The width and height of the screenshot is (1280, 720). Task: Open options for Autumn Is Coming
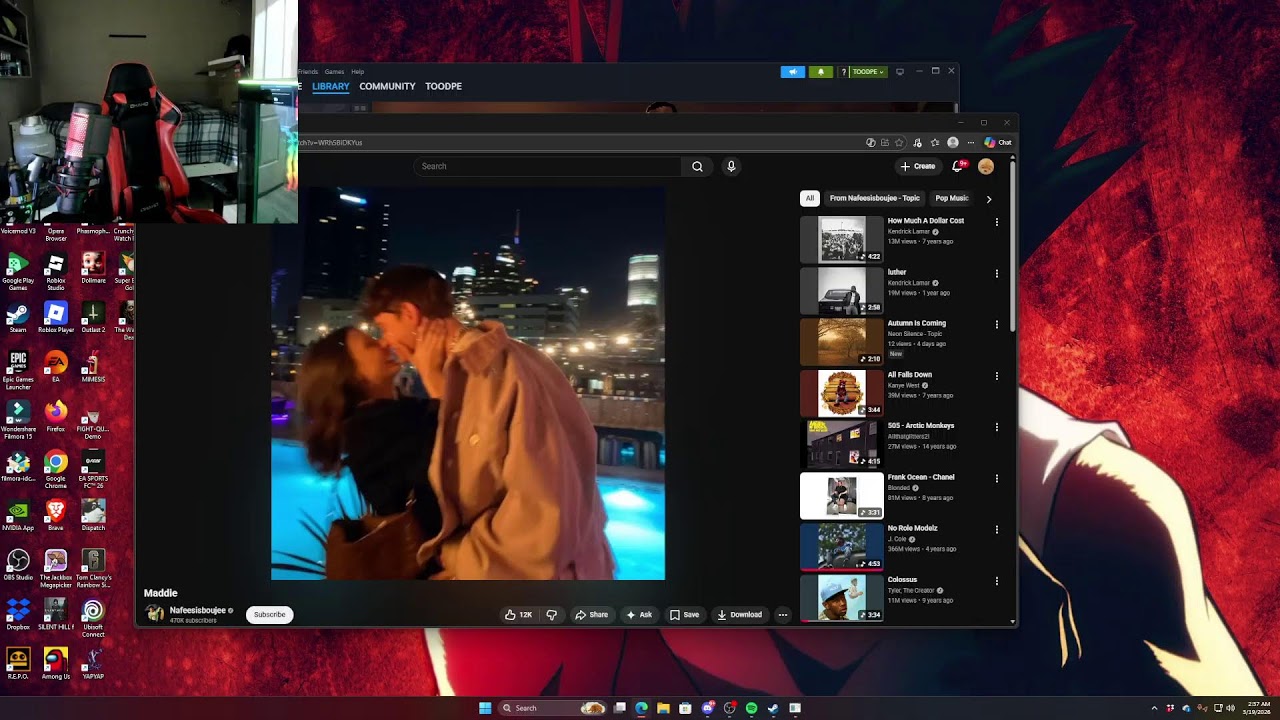[996, 324]
